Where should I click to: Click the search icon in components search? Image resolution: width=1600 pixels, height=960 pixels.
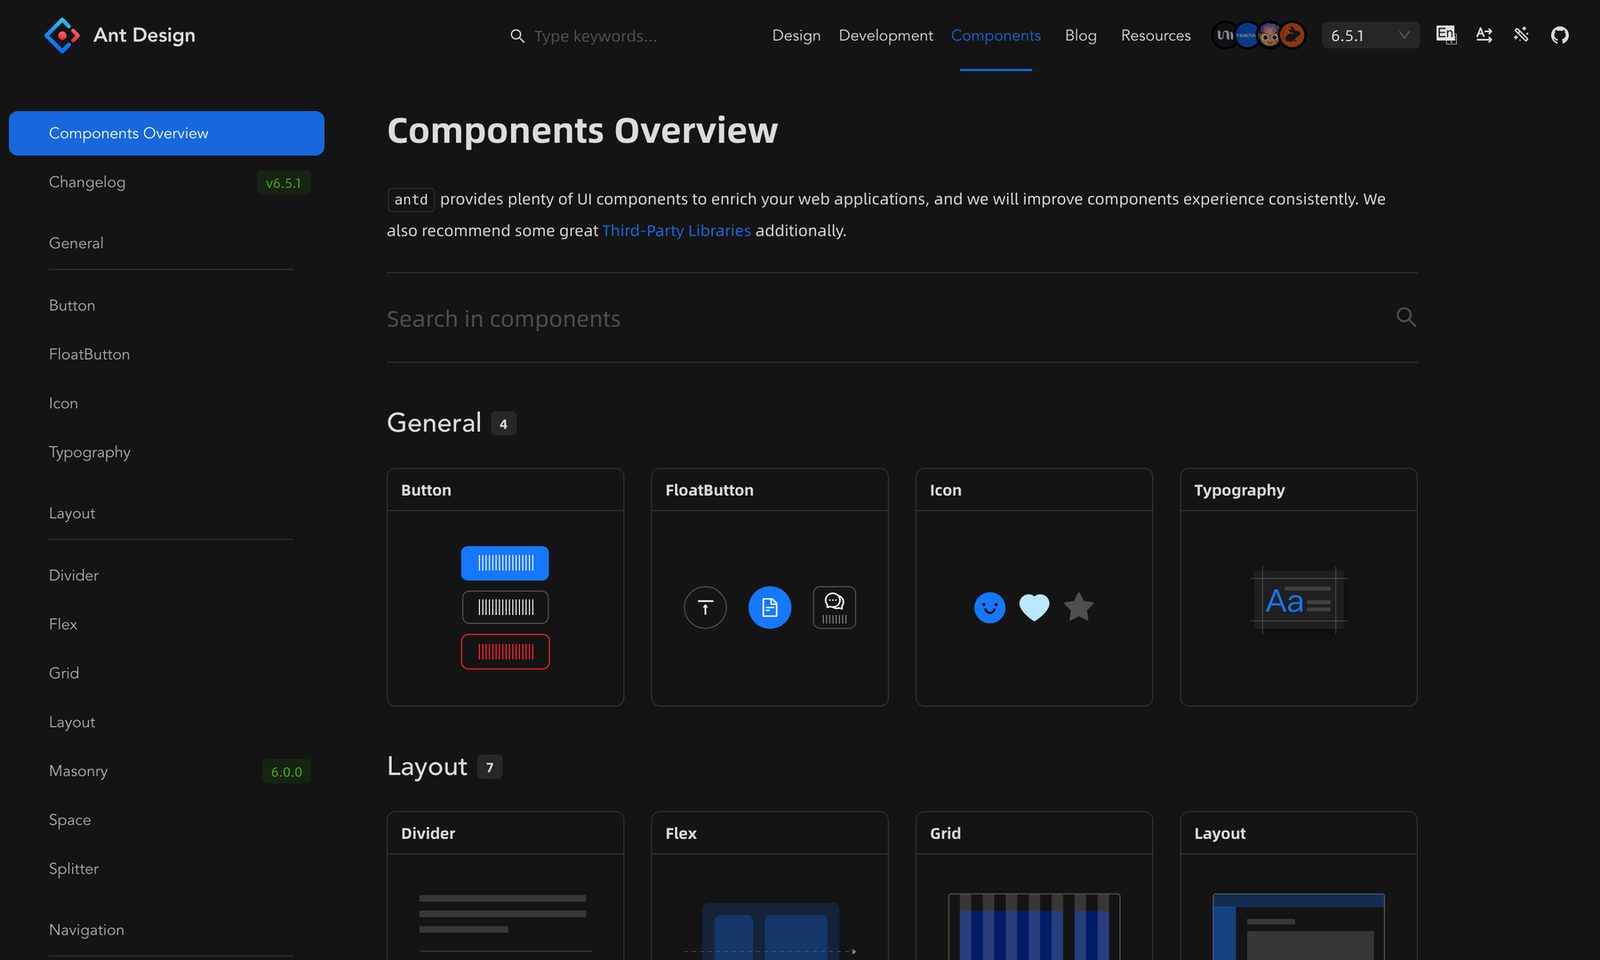coord(1406,317)
